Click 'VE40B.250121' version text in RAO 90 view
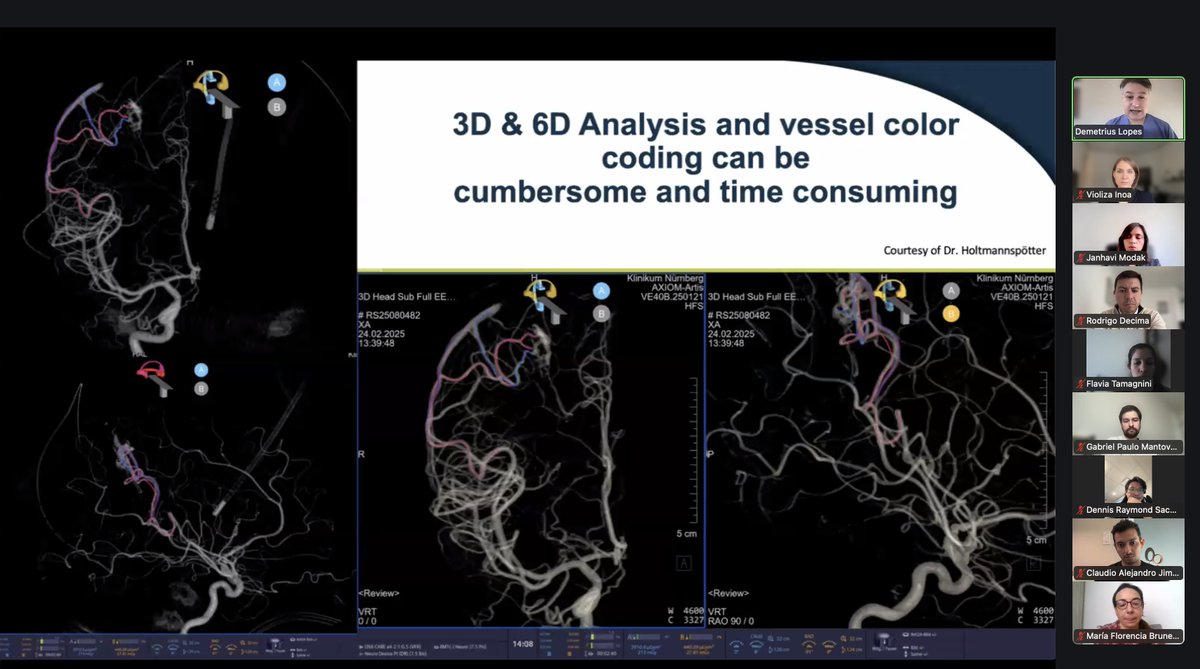 pyautogui.click(x=1022, y=297)
